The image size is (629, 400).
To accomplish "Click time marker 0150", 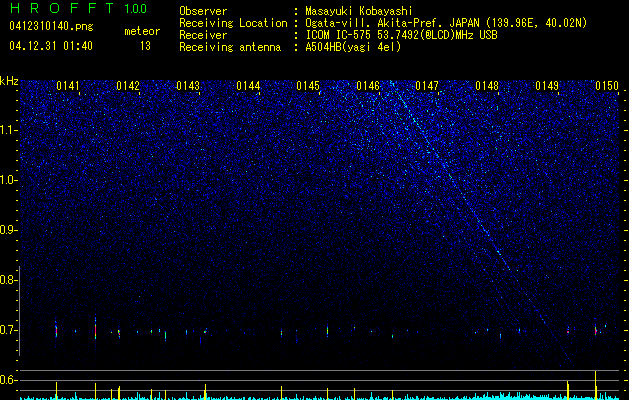I will (607, 86).
